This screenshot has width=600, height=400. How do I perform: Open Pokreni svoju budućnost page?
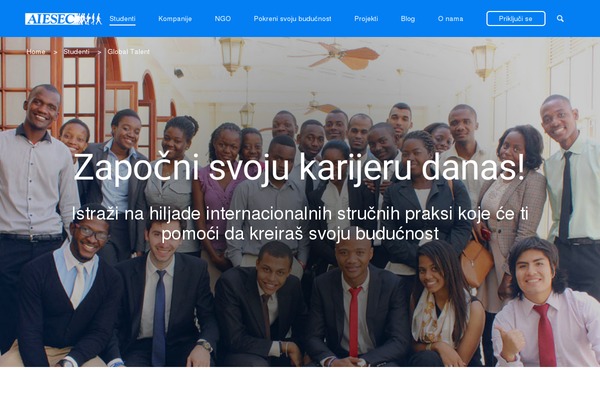click(x=292, y=19)
